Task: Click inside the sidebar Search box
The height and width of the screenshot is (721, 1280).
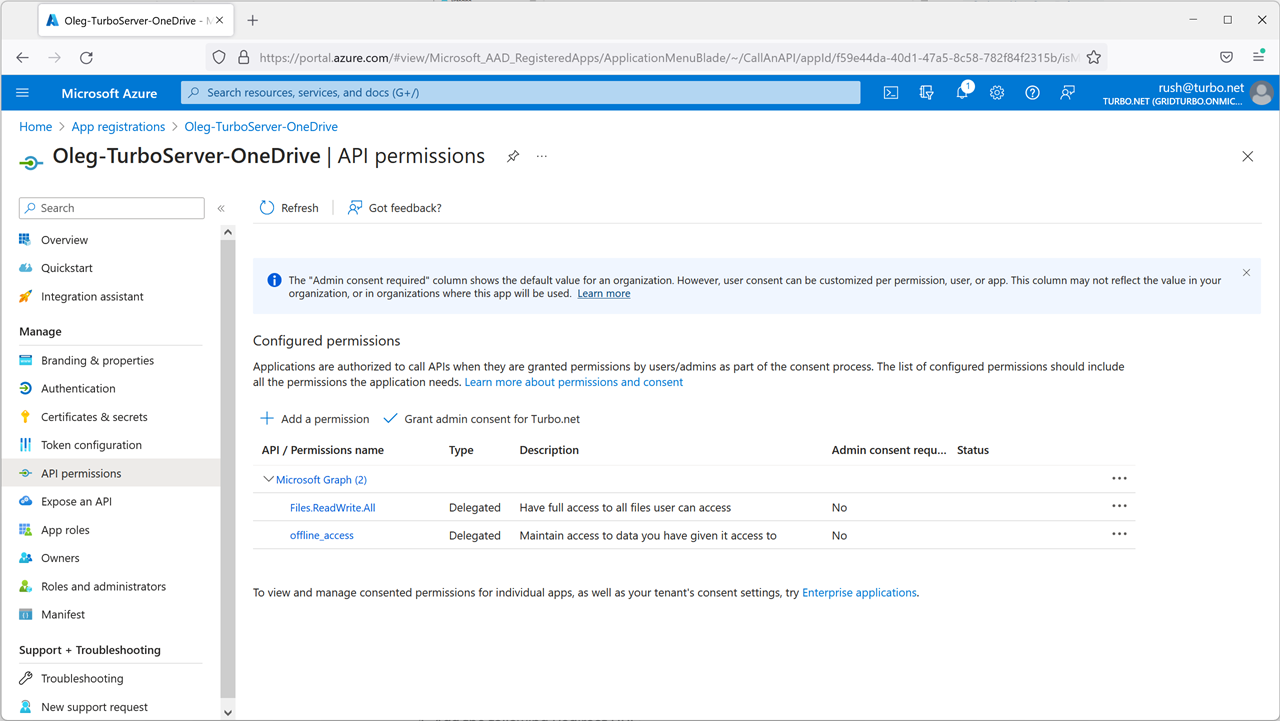Action: [x=110, y=207]
